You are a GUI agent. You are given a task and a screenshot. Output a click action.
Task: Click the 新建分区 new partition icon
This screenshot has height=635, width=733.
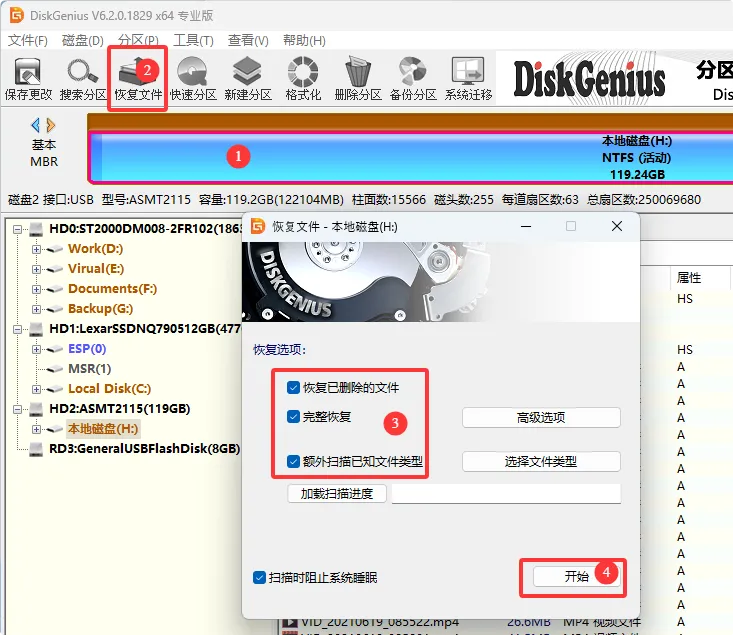pos(248,79)
